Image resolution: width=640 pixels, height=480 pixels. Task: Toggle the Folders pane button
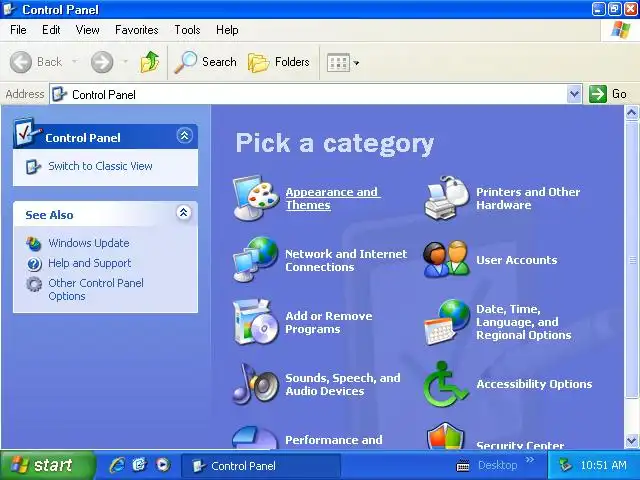[x=279, y=62]
